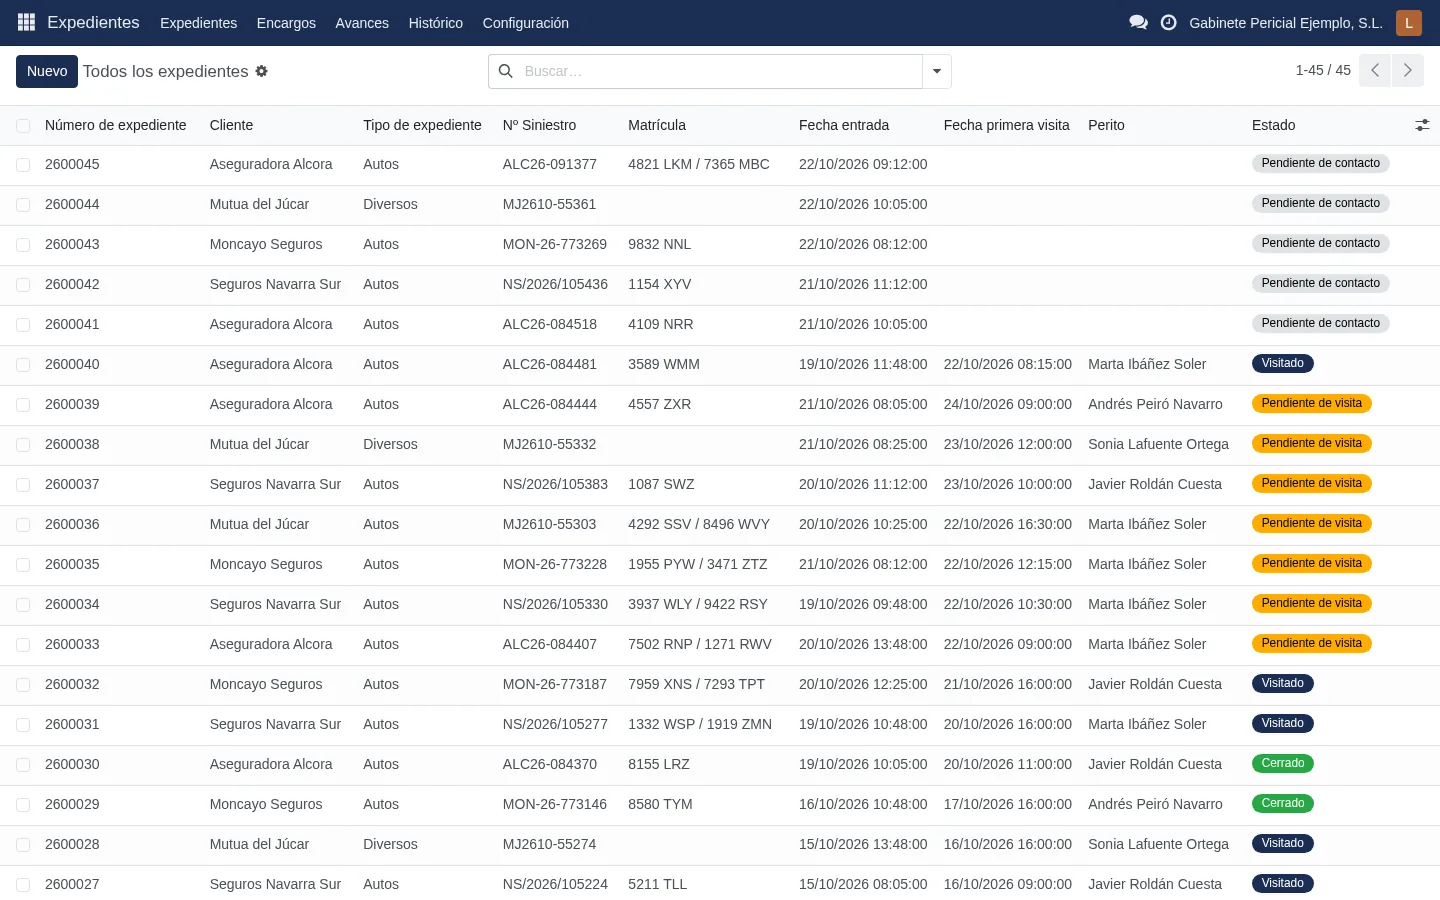The image size is (1440, 900).
Task: Go to next page arrow
Action: click(x=1408, y=70)
